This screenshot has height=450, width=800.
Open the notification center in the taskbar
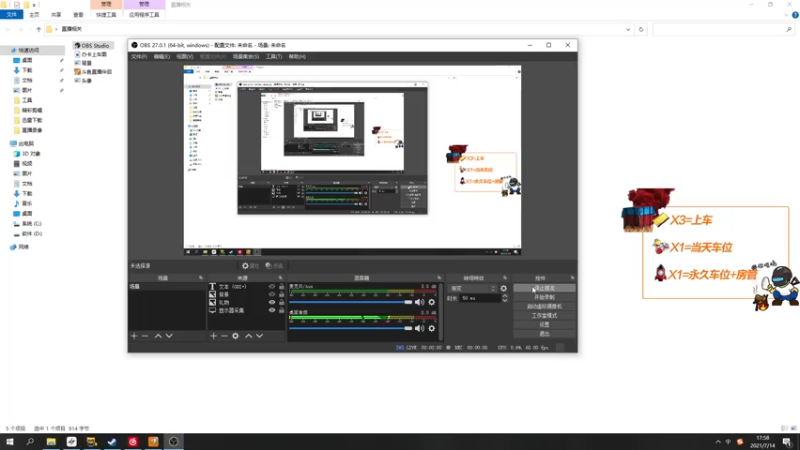tap(787, 442)
